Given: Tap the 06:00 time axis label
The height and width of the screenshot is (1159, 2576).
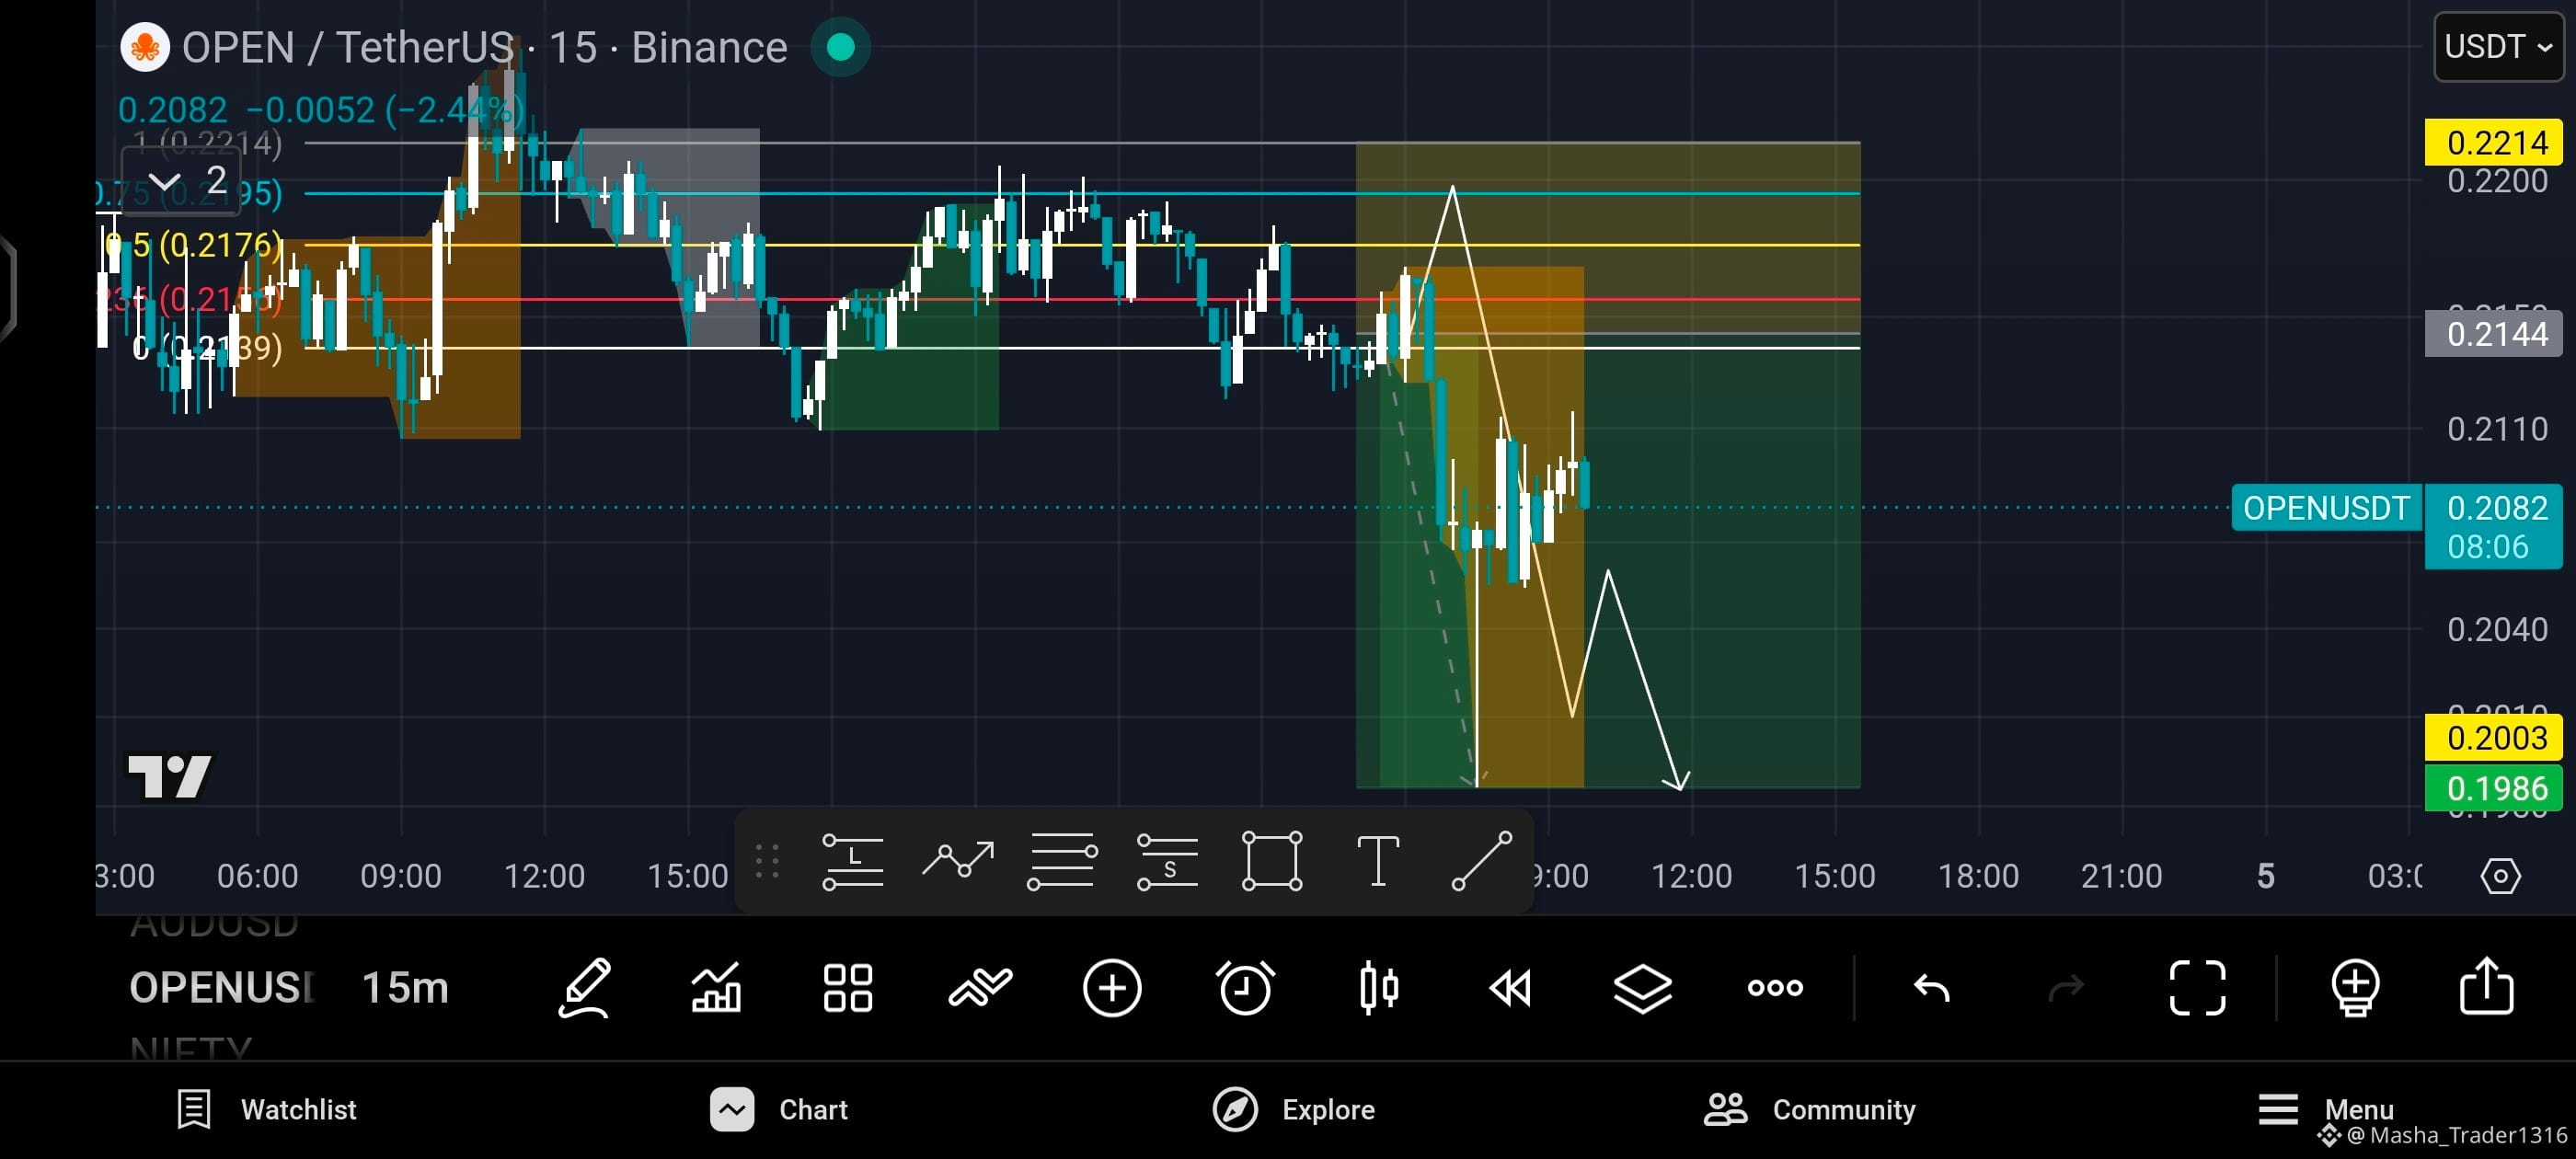Looking at the screenshot, I should pyautogui.click(x=257, y=876).
